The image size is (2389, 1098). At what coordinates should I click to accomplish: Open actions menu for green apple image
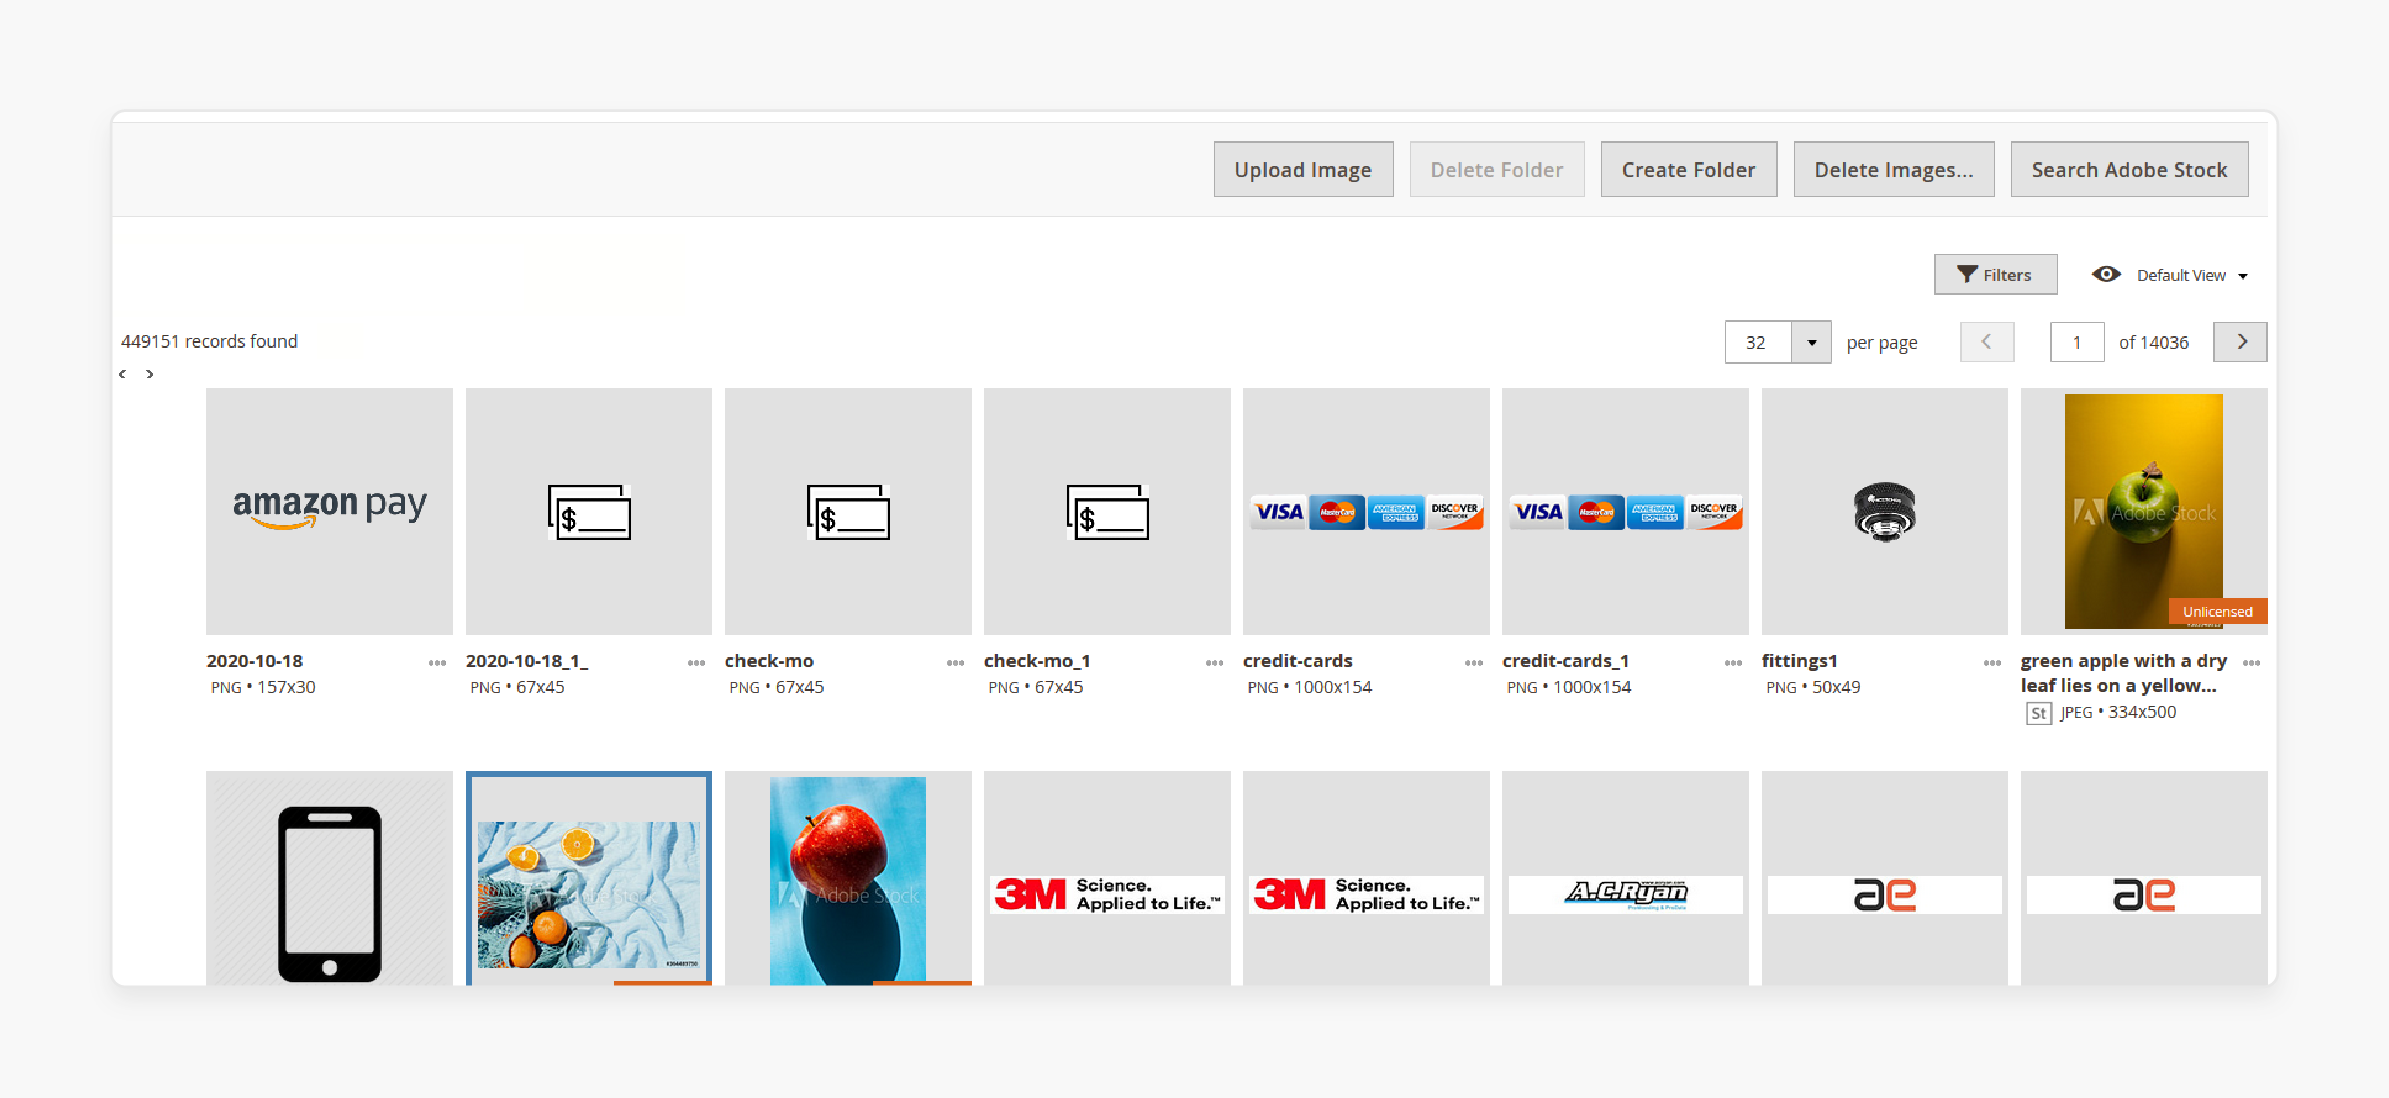[x=2252, y=663]
